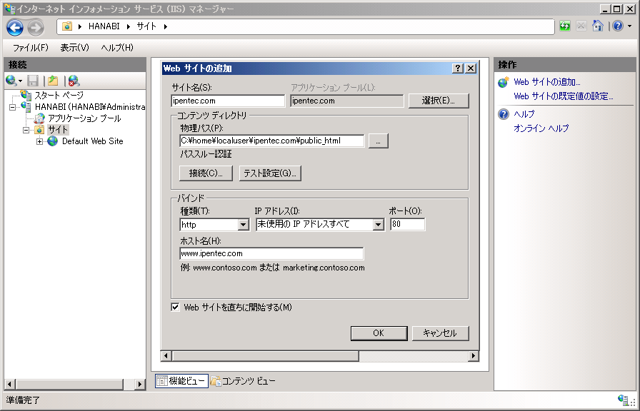
Task: Click the Forward navigation arrow icon
Action: click(x=36, y=28)
